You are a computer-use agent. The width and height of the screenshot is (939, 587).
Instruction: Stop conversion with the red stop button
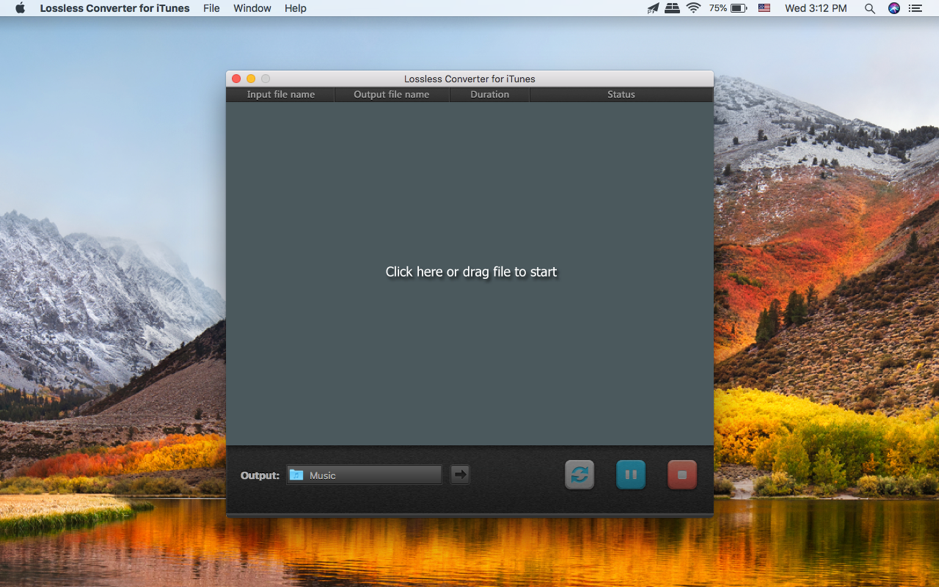(682, 475)
